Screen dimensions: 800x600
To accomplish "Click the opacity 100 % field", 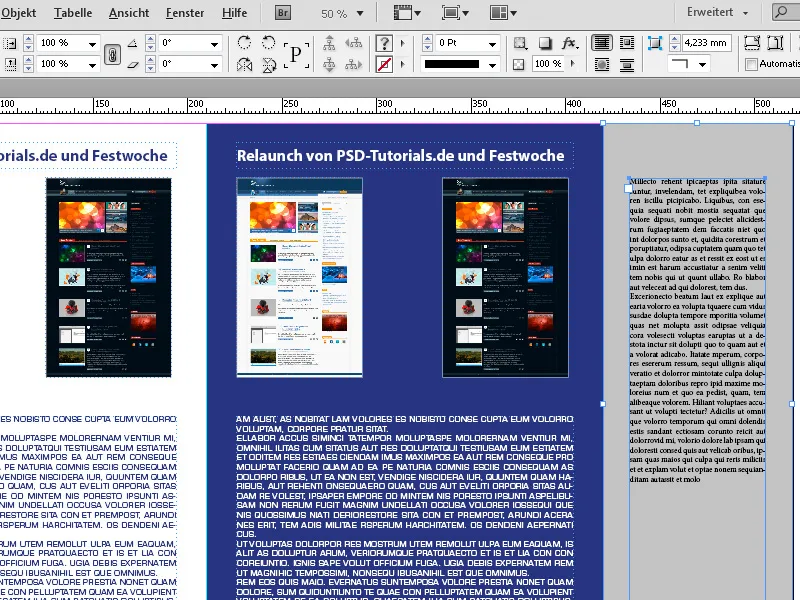I will pyautogui.click(x=548, y=64).
